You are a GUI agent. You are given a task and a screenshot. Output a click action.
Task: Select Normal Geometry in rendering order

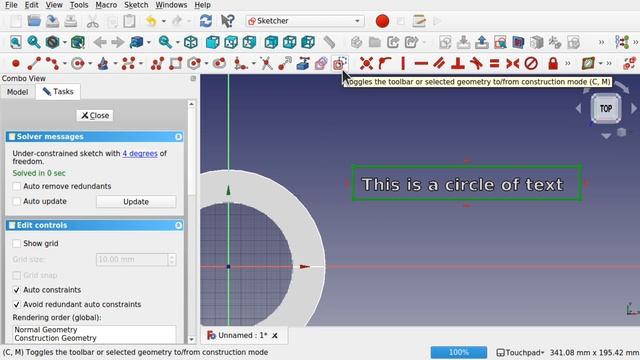[x=46, y=329]
